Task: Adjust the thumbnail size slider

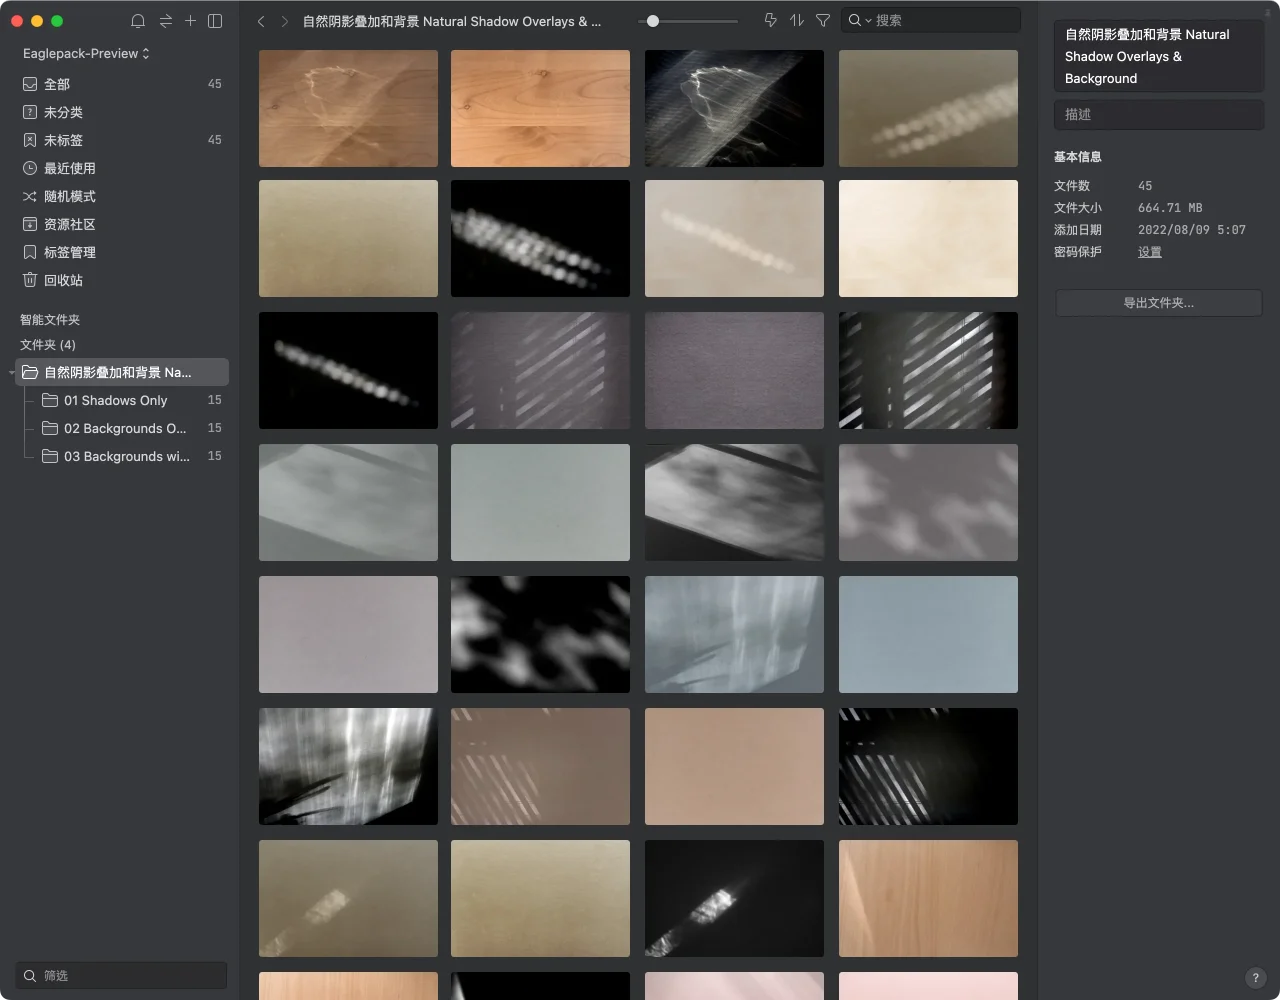Action: click(653, 21)
